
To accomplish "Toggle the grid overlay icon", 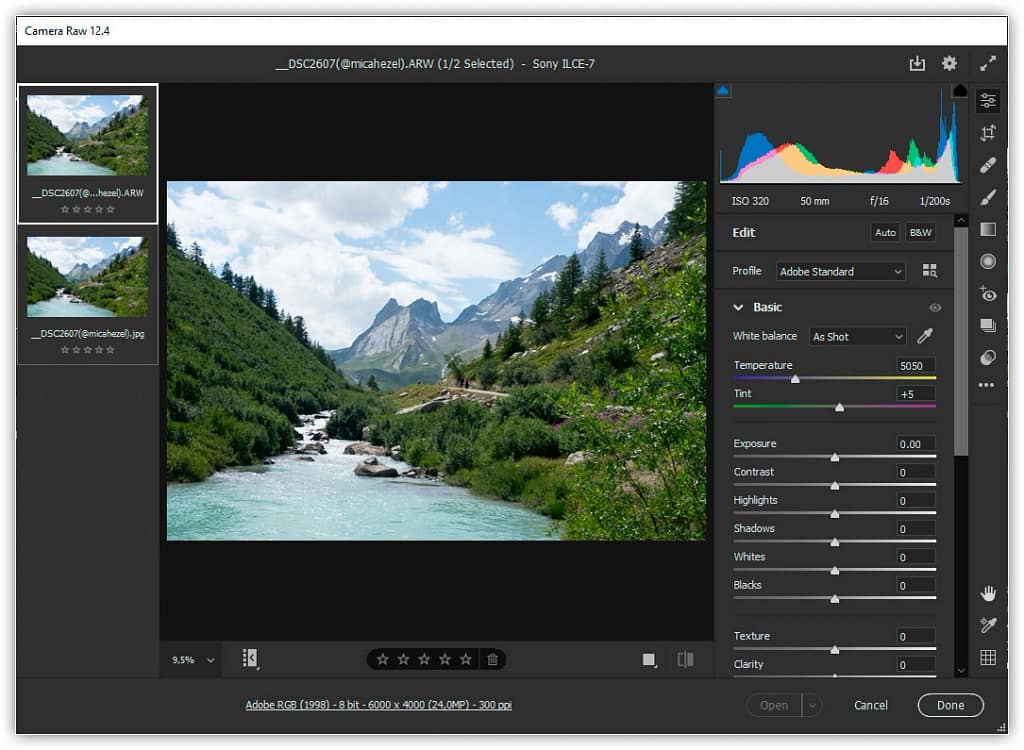I will [x=988, y=657].
